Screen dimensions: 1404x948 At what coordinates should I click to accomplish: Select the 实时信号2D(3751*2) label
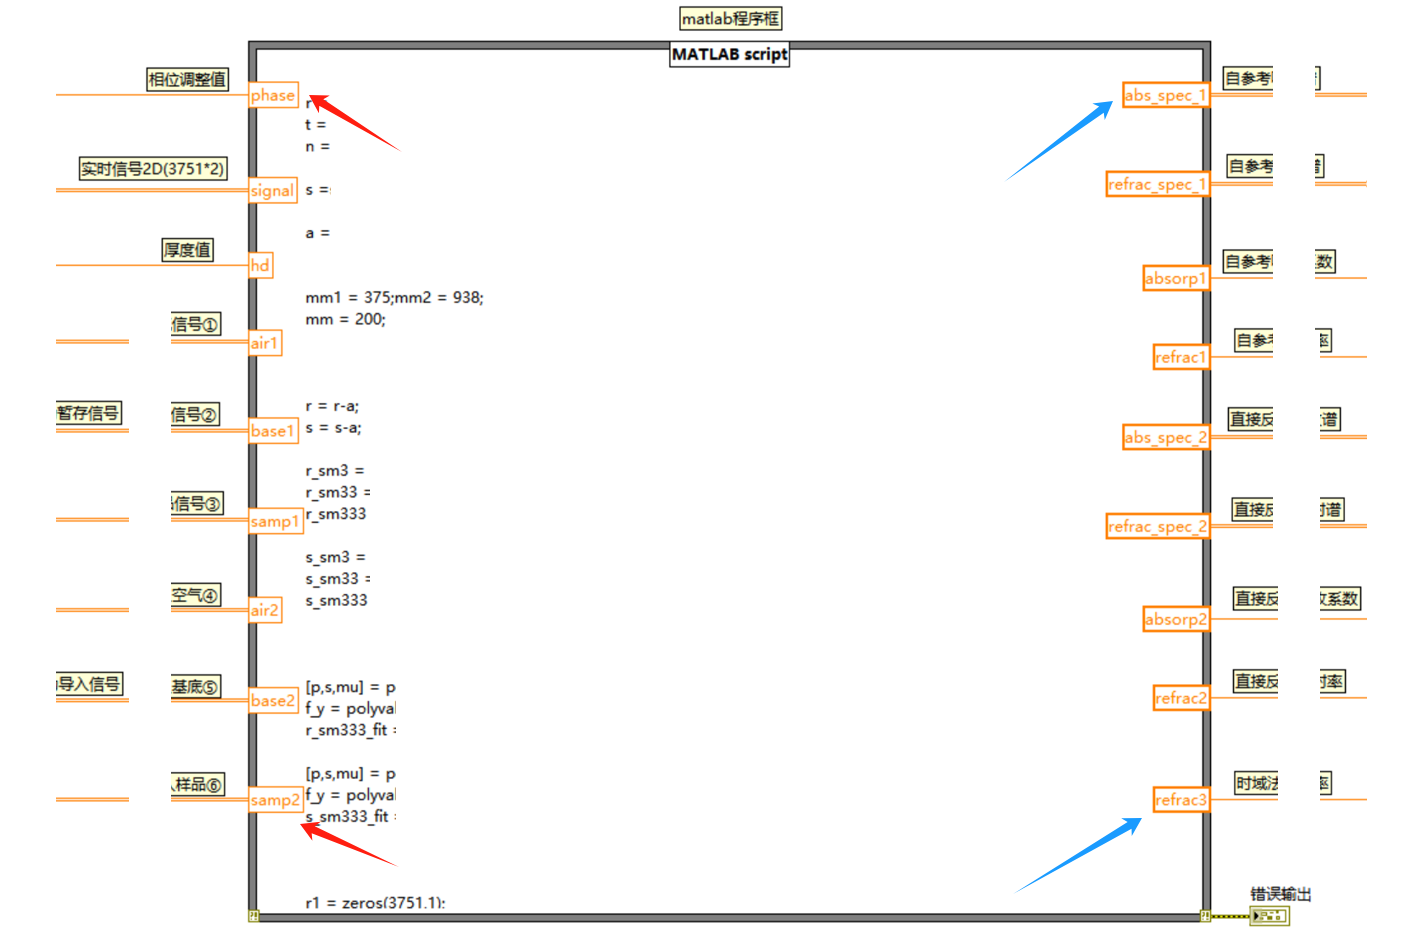[153, 168]
